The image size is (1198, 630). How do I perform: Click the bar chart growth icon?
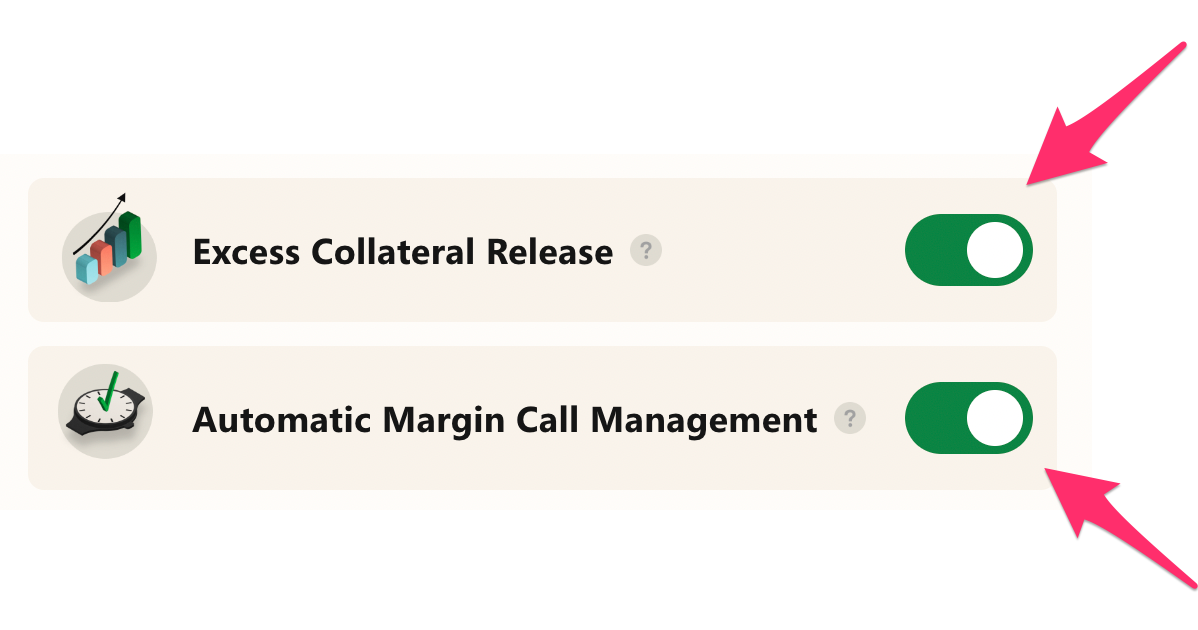(x=108, y=247)
